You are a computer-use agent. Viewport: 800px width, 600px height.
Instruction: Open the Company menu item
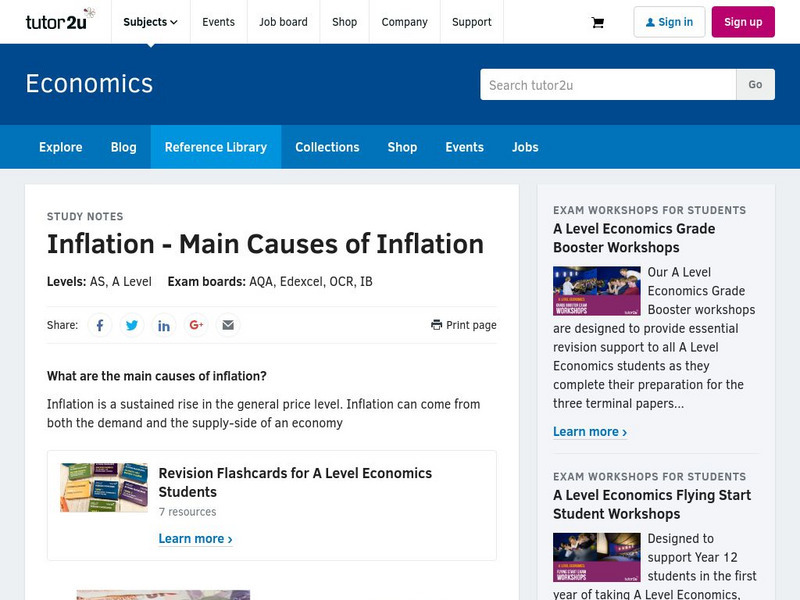click(x=405, y=22)
